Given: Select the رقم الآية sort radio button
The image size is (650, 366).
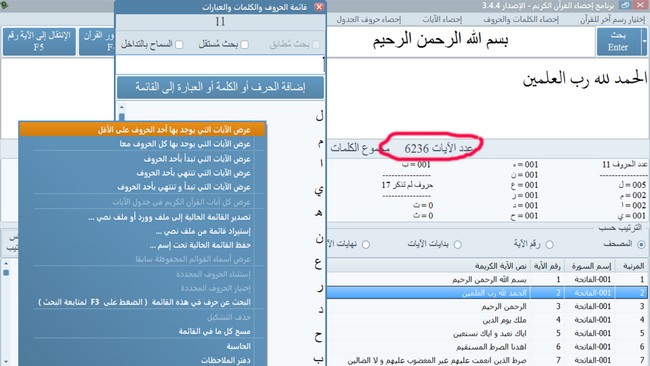Looking at the screenshot, I should 549,245.
